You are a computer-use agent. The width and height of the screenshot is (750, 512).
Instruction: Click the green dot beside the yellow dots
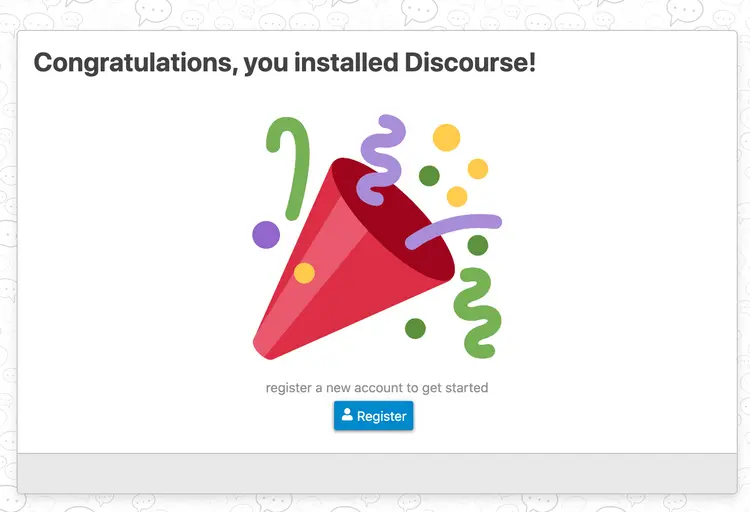click(429, 176)
